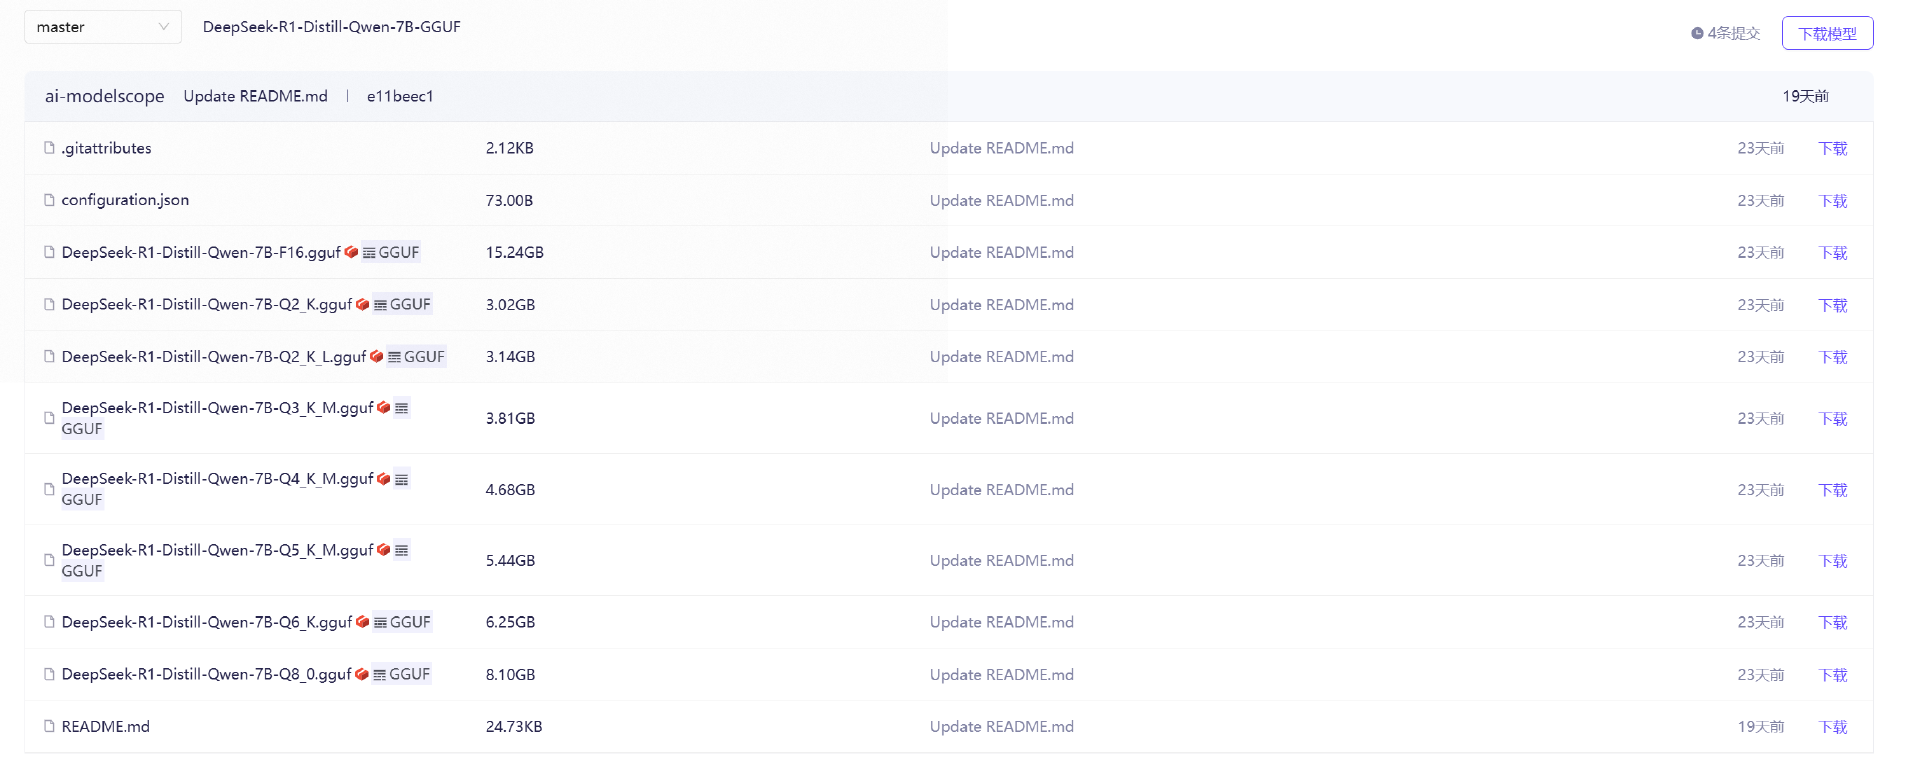The width and height of the screenshot is (1920, 762).
Task: Open the master branch dropdown
Action: 102,27
